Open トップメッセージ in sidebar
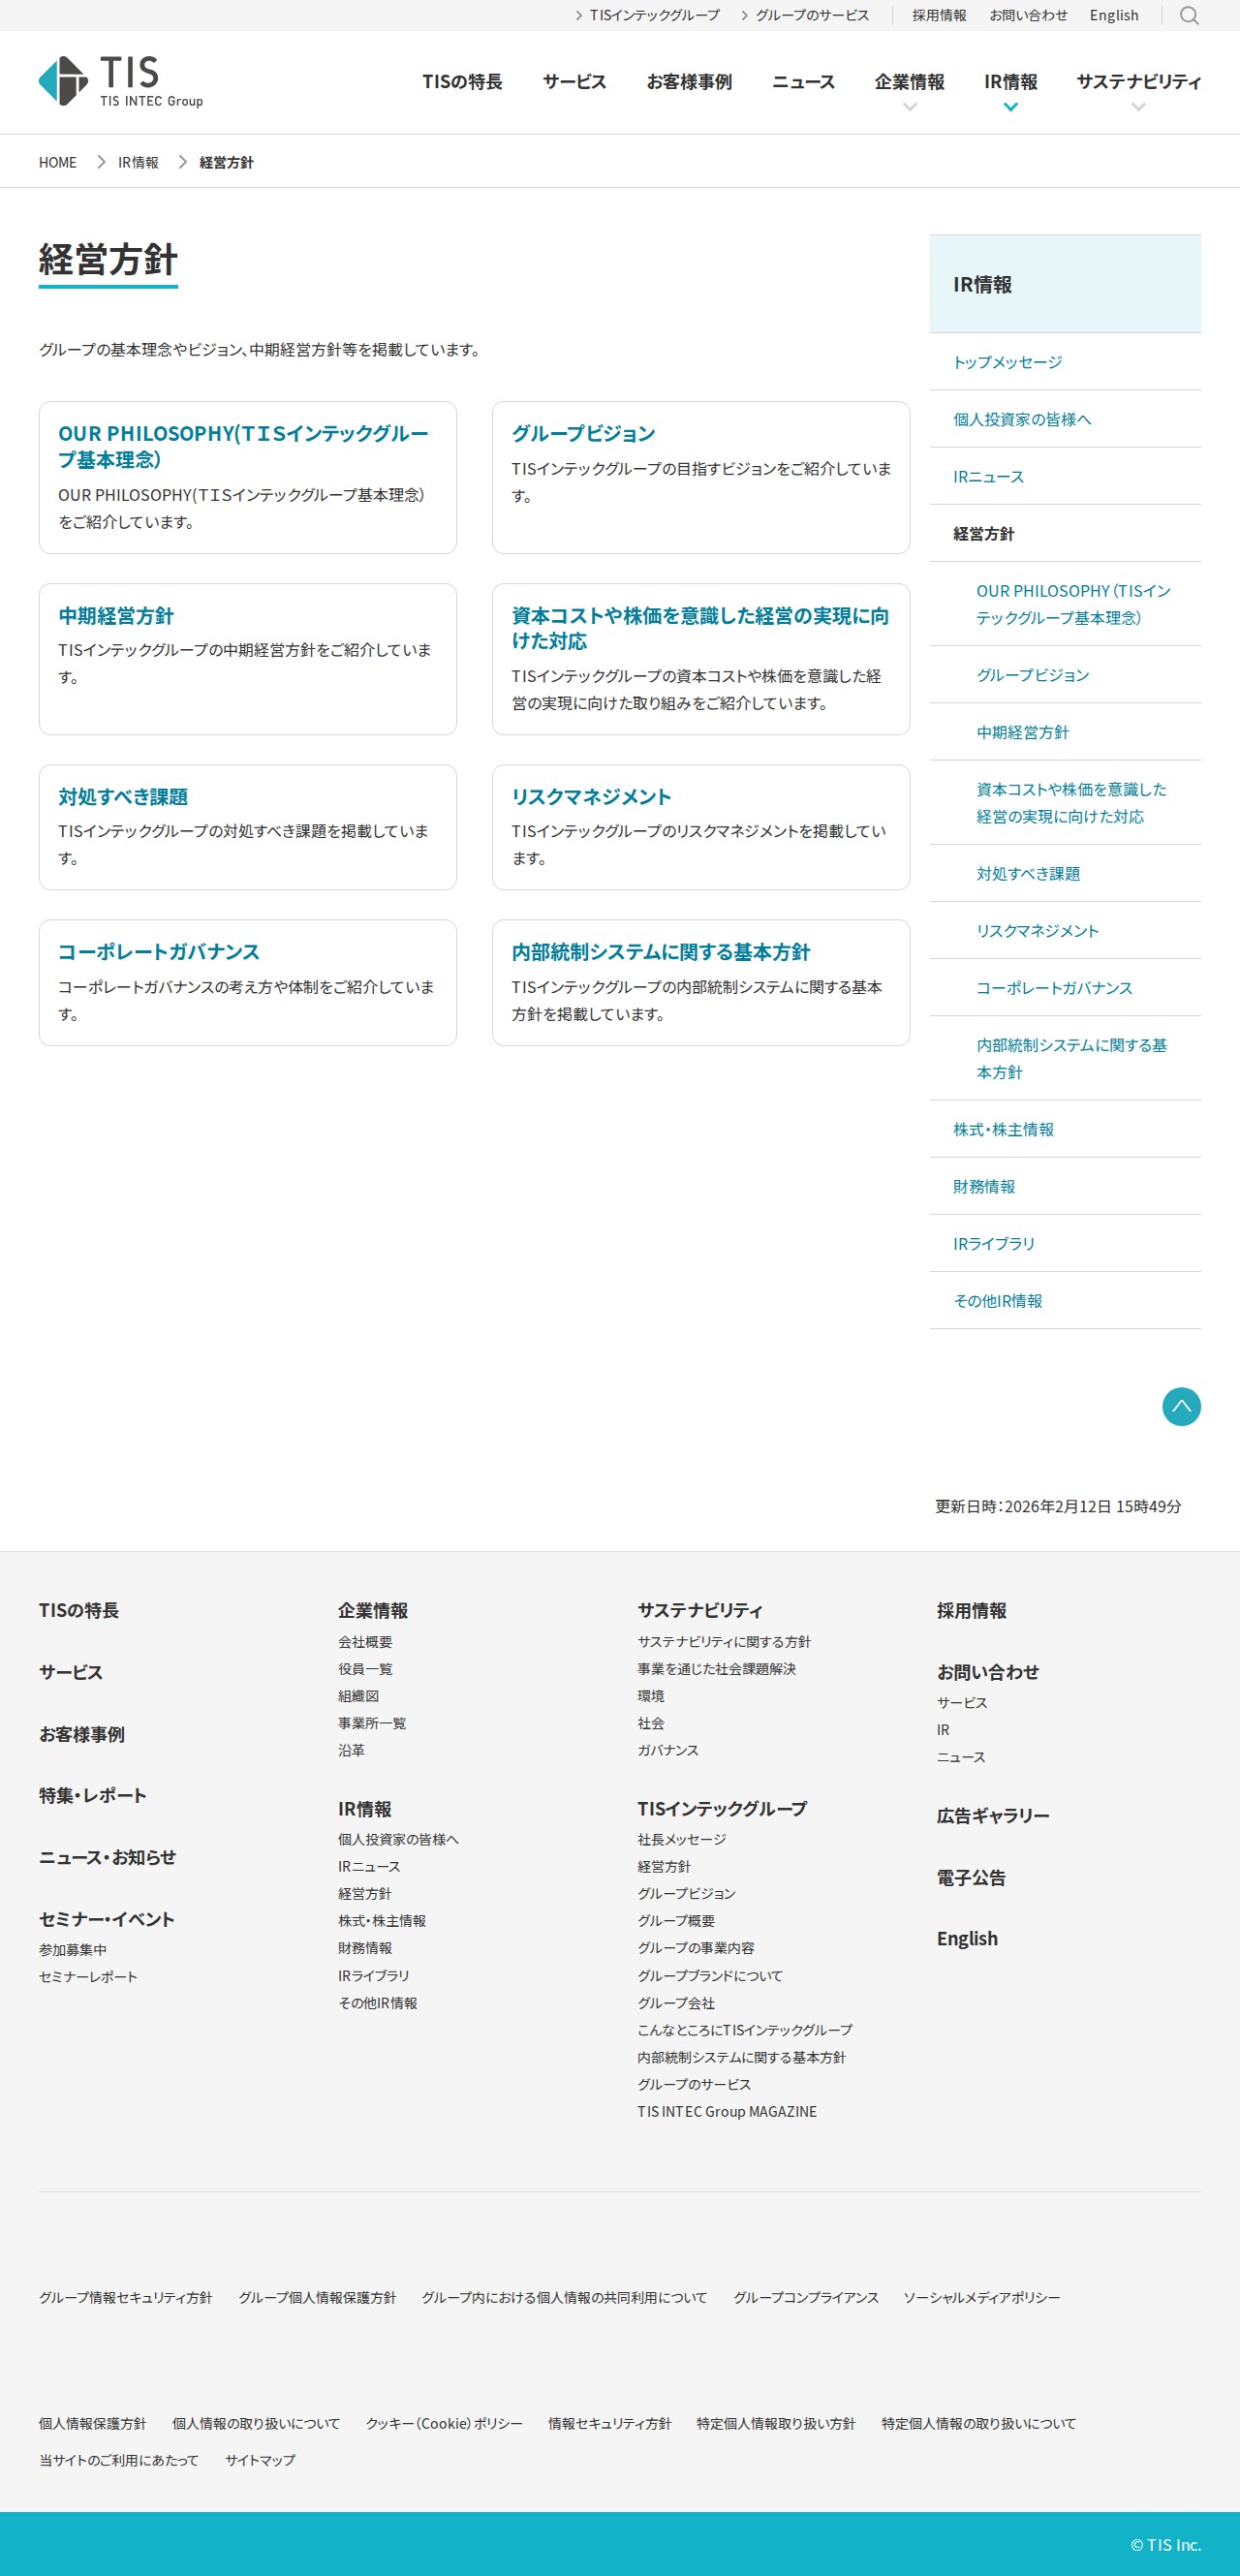The width and height of the screenshot is (1240, 2576). point(1065,362)
